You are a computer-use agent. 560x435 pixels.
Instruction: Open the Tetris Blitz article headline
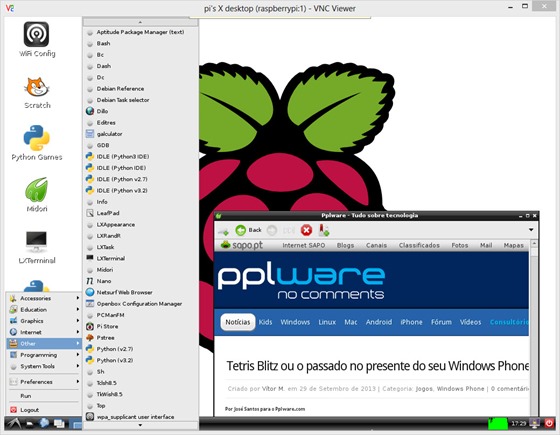(378, 366)
